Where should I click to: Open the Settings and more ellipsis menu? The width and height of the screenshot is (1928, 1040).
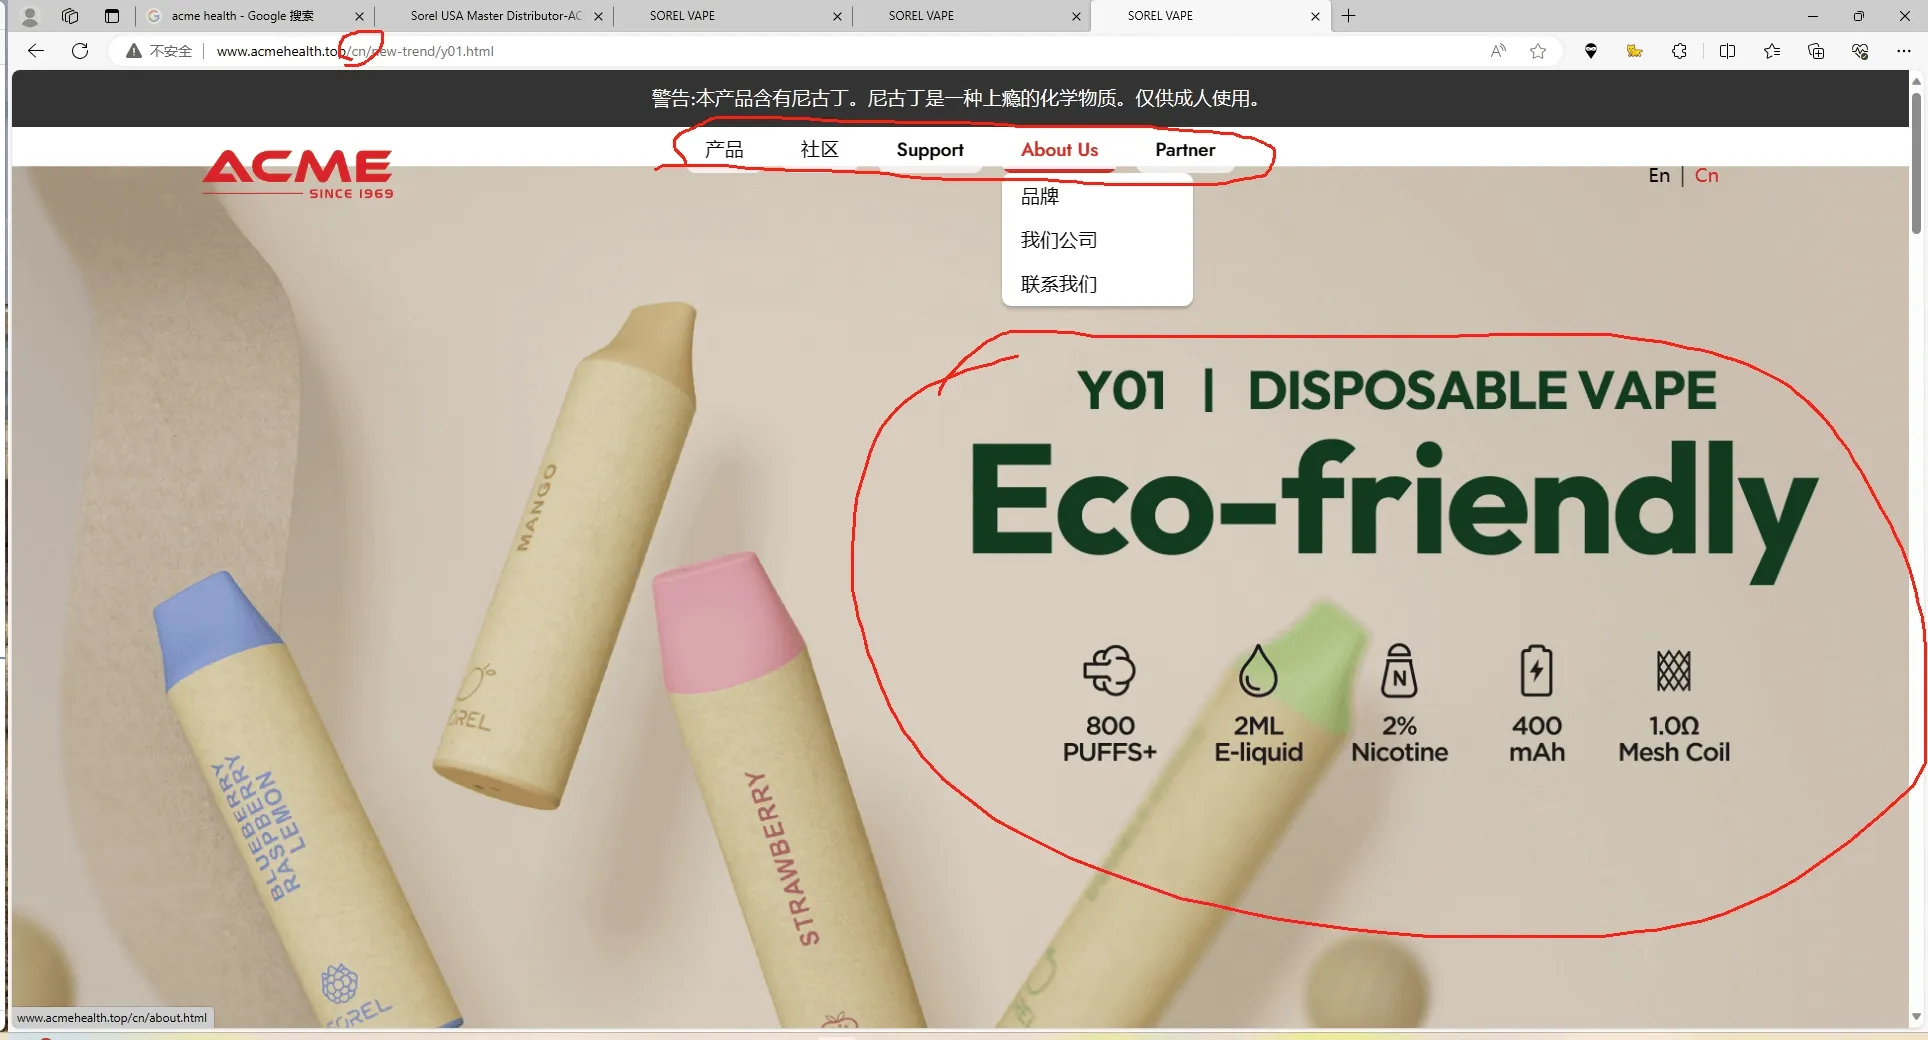click(1903, 51)
